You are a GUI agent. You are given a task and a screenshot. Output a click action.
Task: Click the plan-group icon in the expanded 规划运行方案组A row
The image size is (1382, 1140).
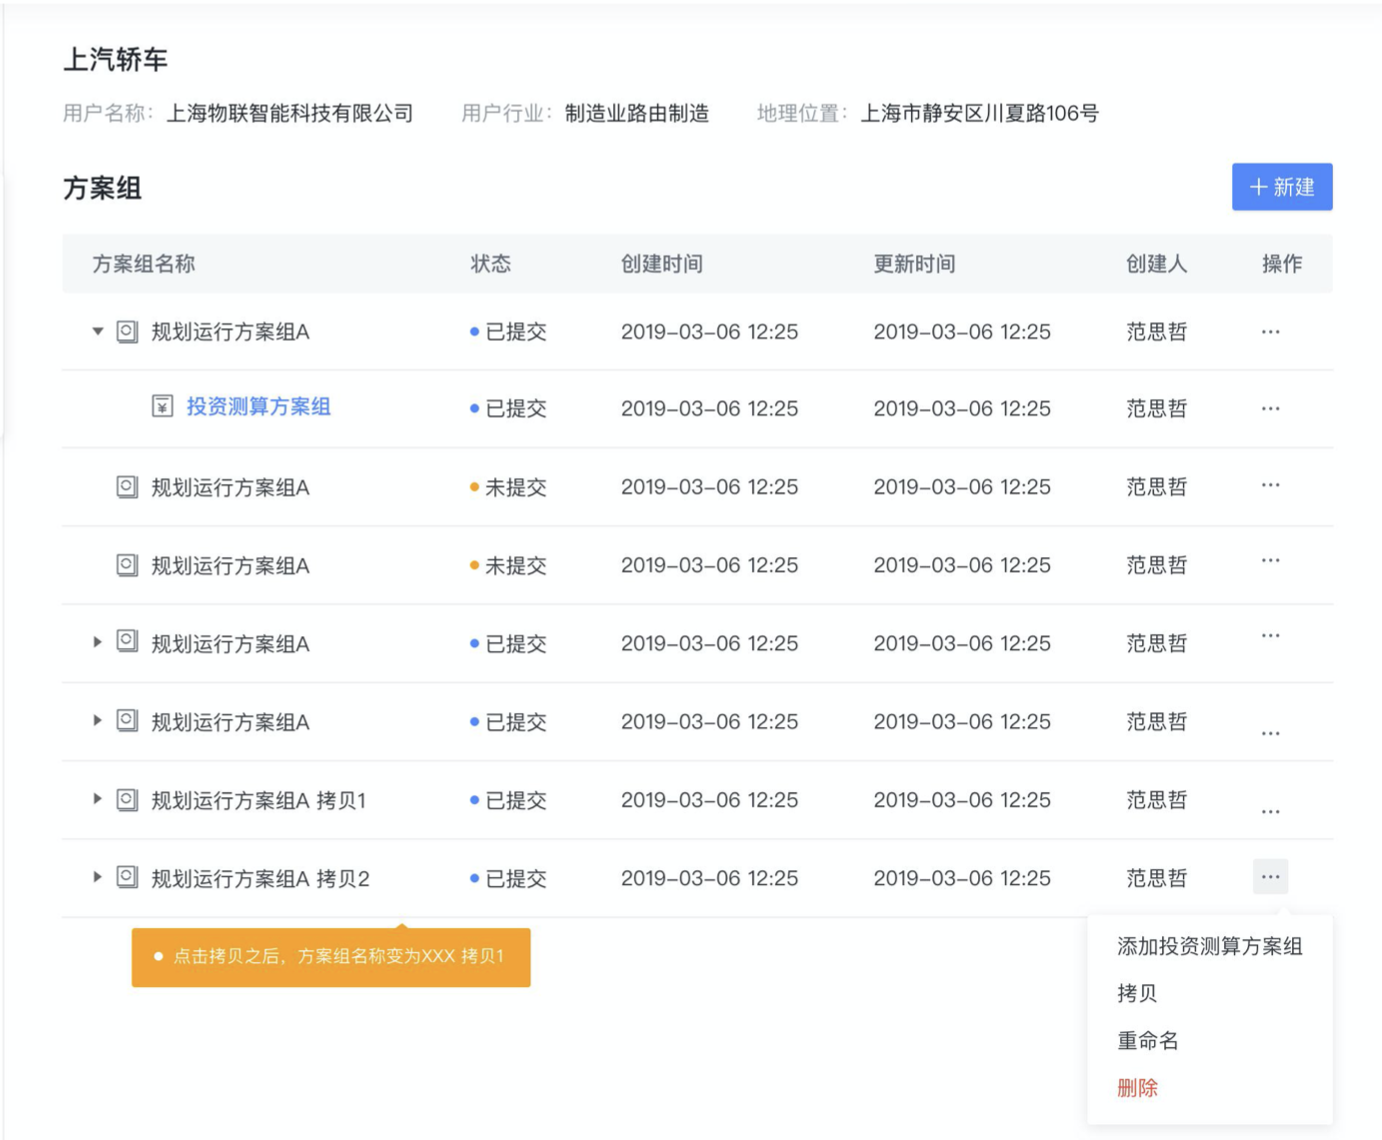coord(127,331)
